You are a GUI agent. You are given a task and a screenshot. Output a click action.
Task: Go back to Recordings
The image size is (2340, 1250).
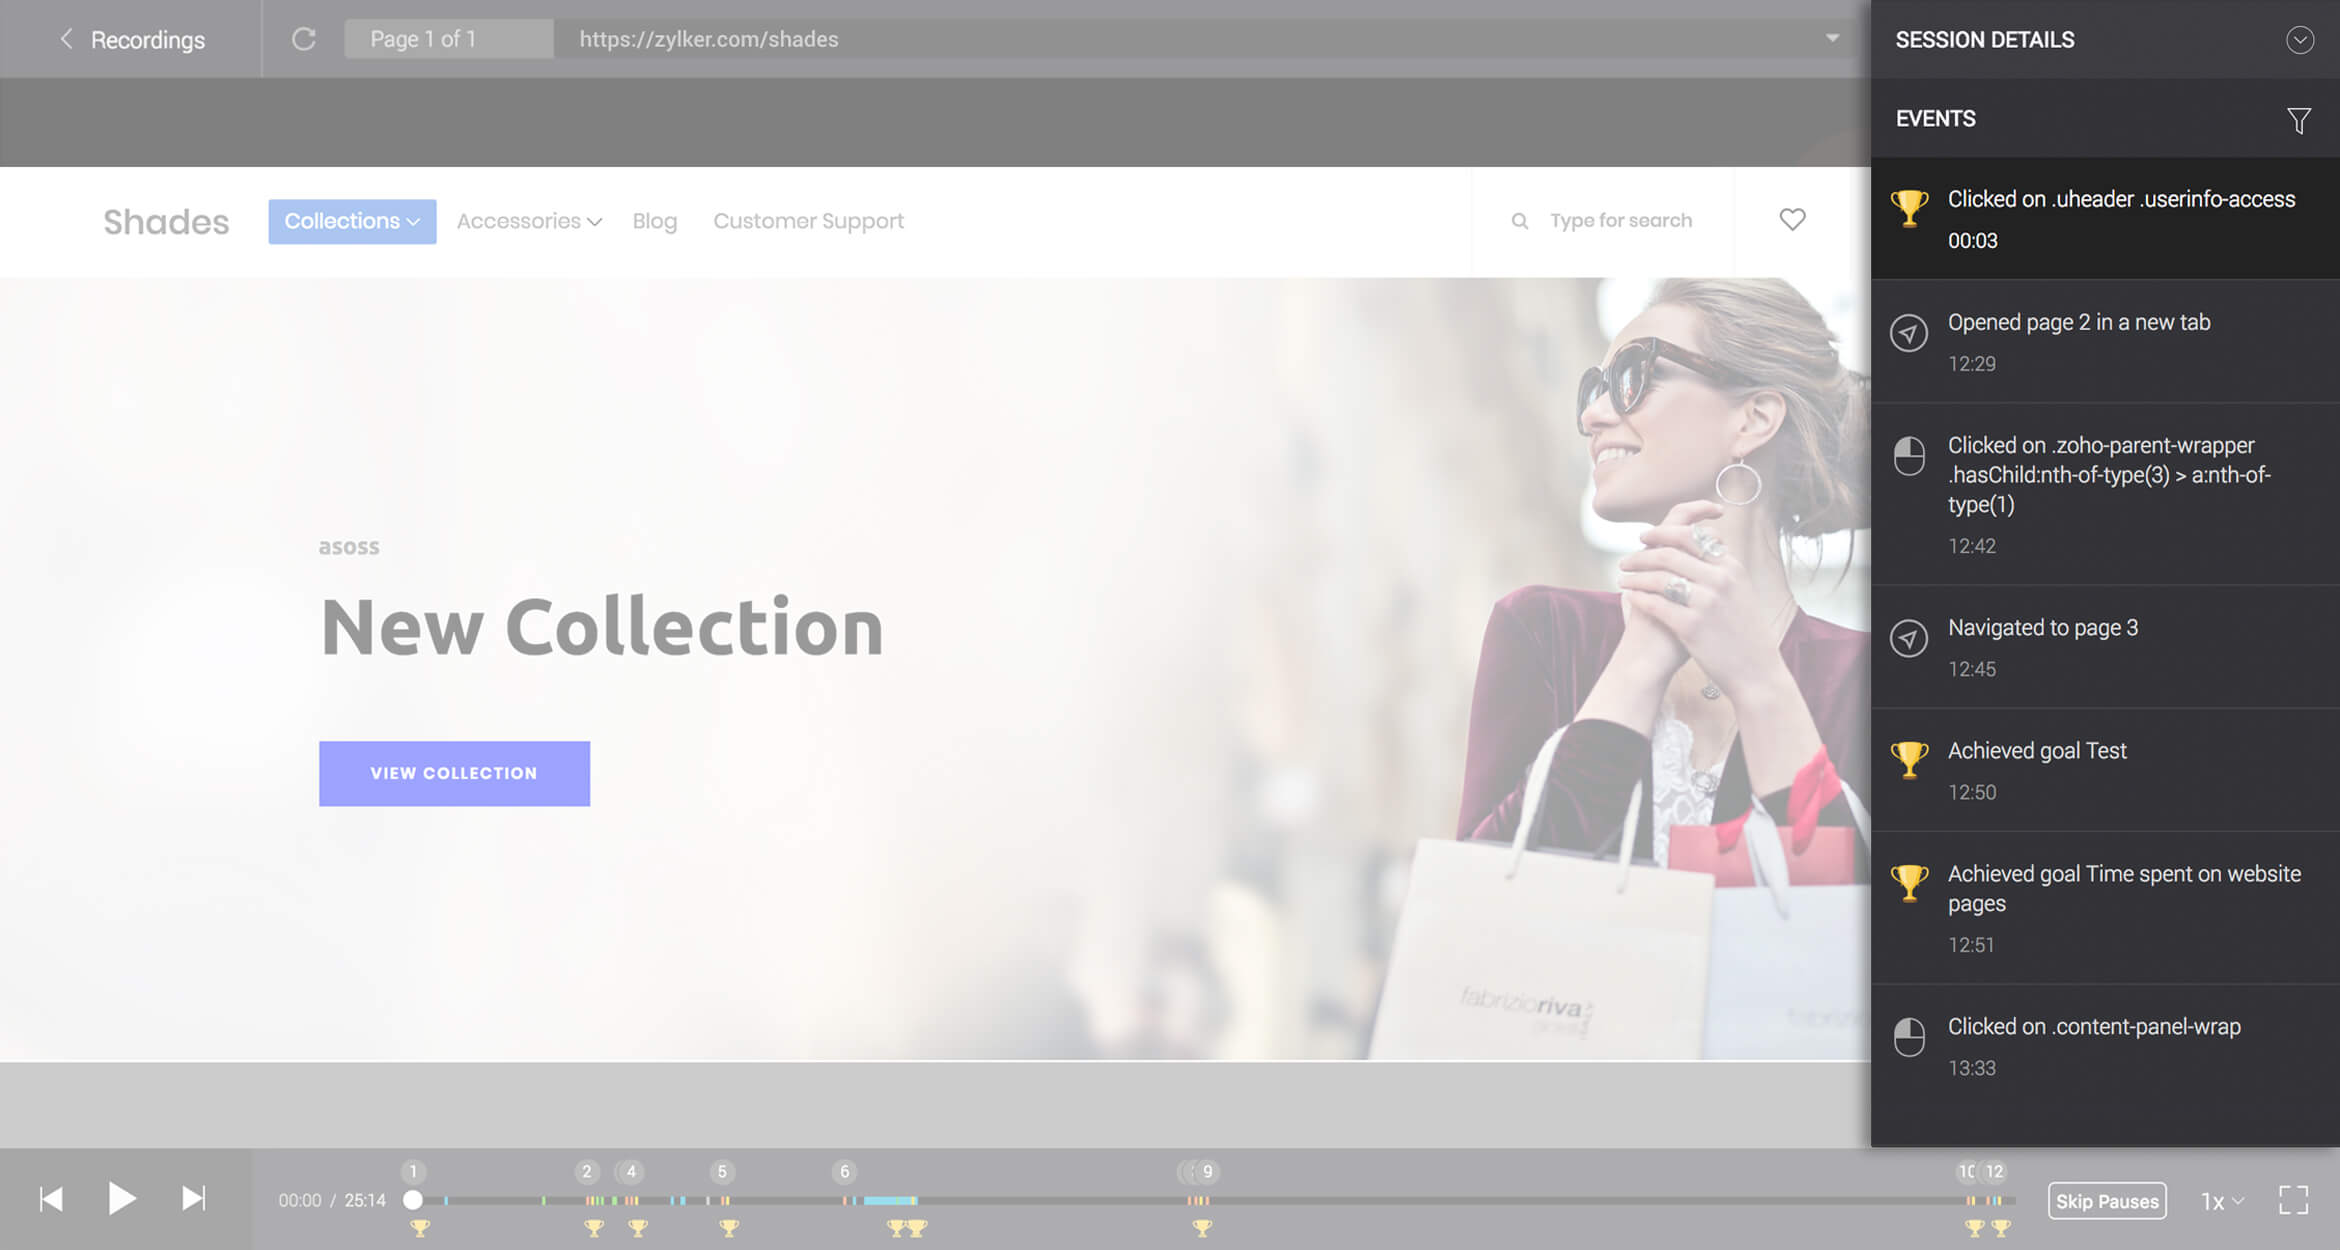pyautogui.click(x=133, y=40)
